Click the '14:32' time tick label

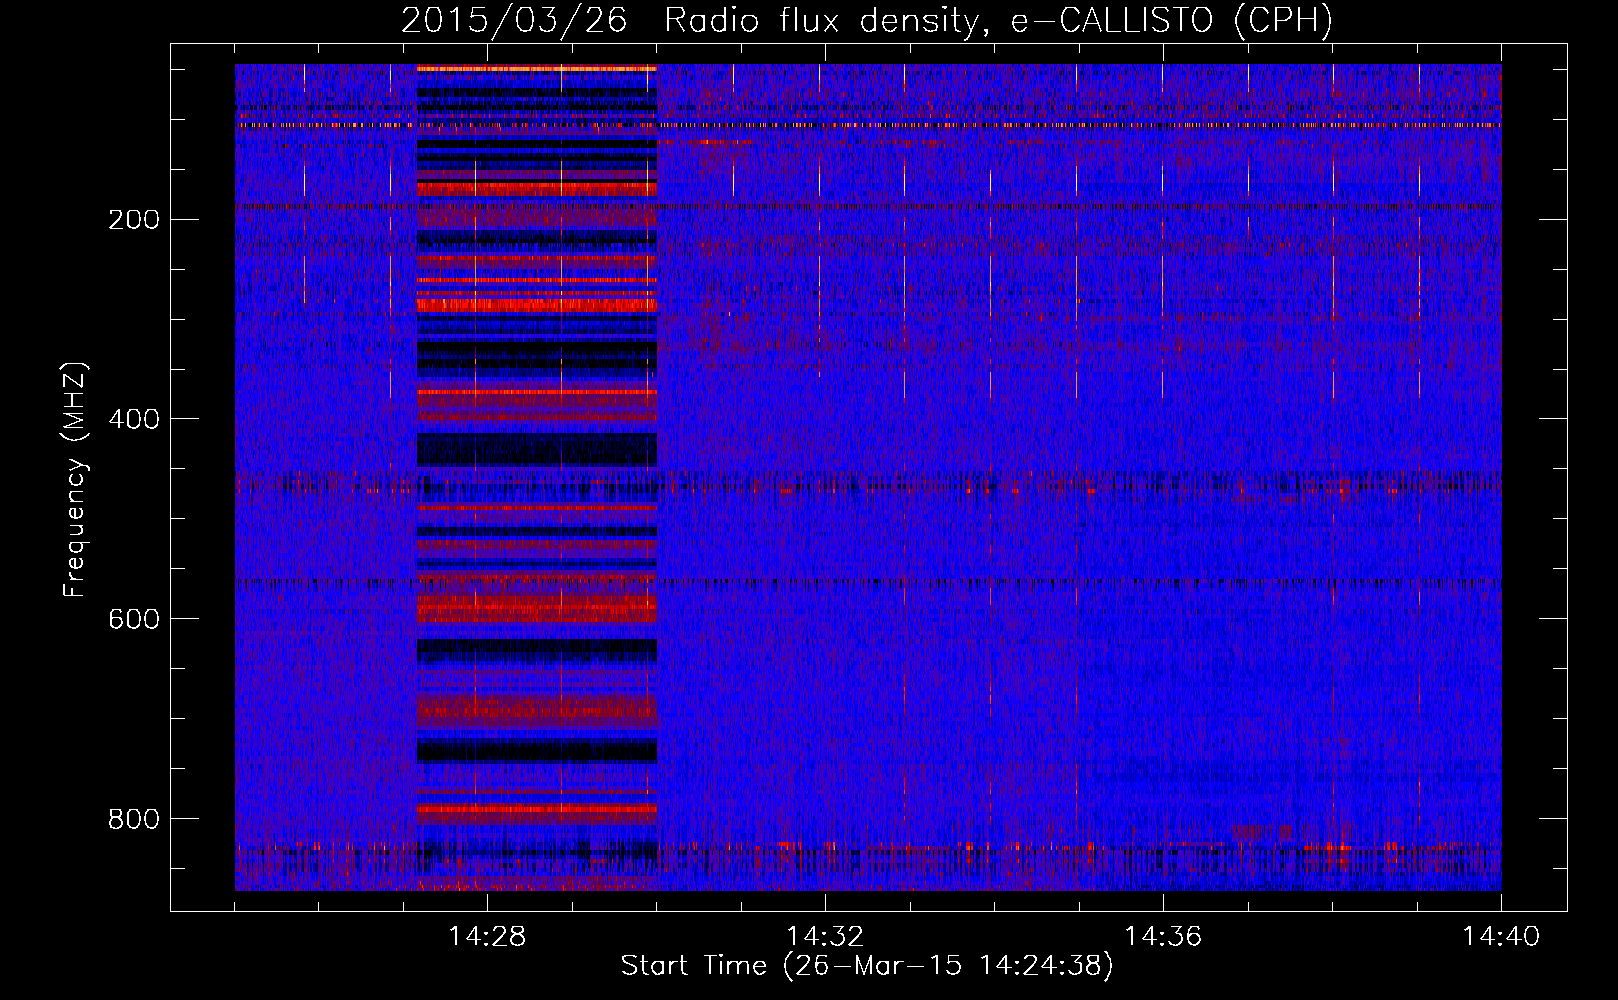pyautogui.click(x=825, y=937)
